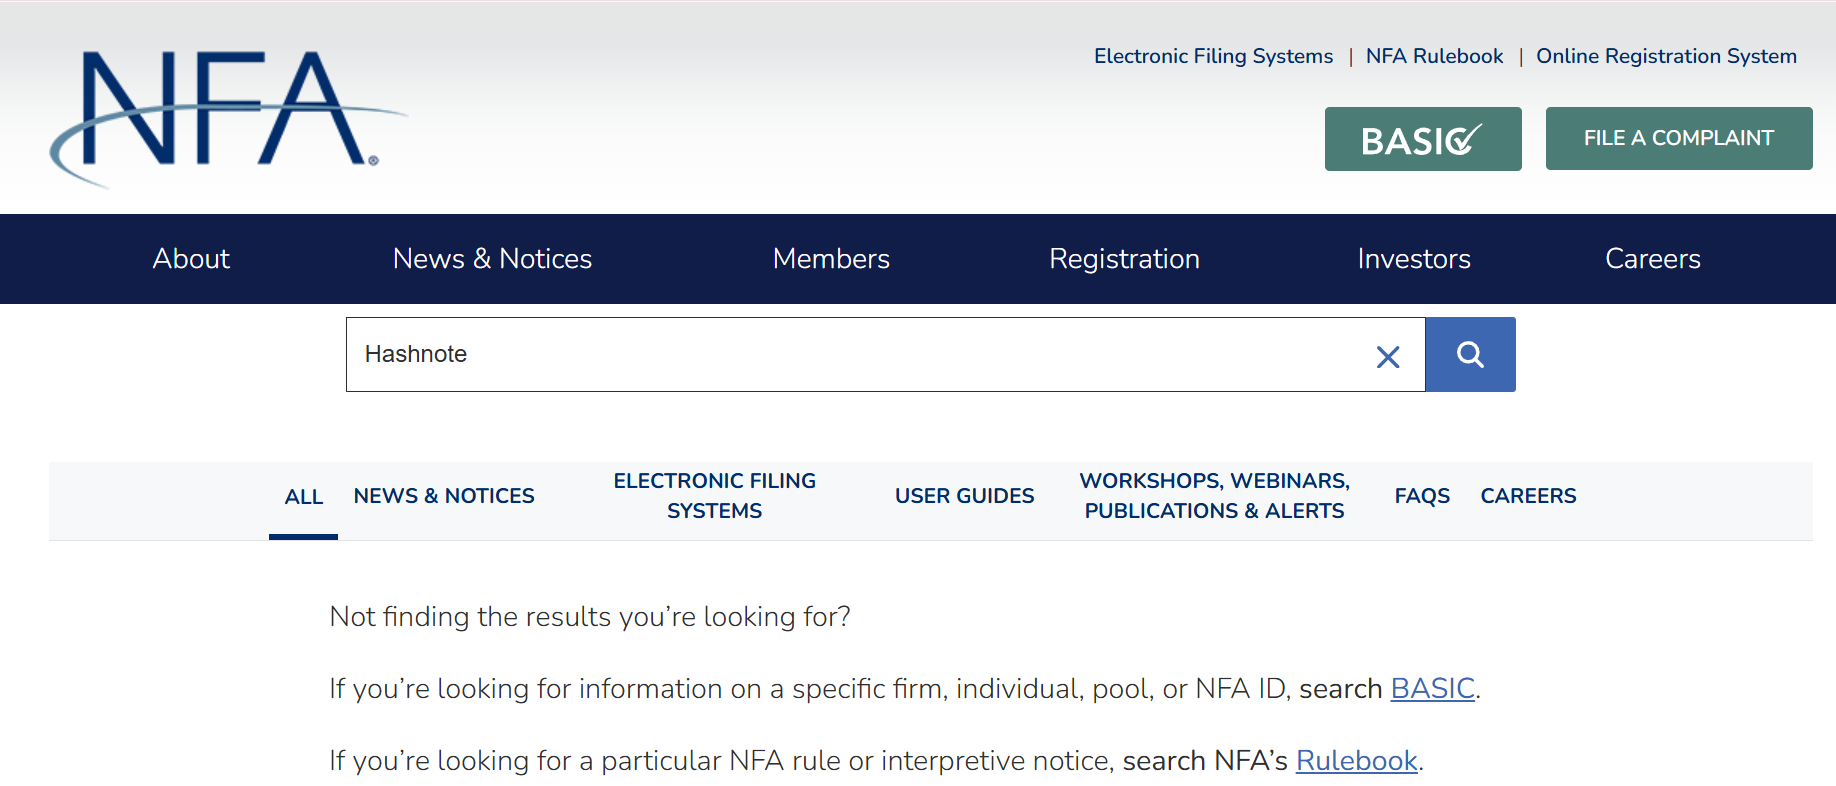This screenshot has height=786, width=1836.
Task: Click the text "Not finding the results you're looking for?"
Action: [x=590, y=617]
